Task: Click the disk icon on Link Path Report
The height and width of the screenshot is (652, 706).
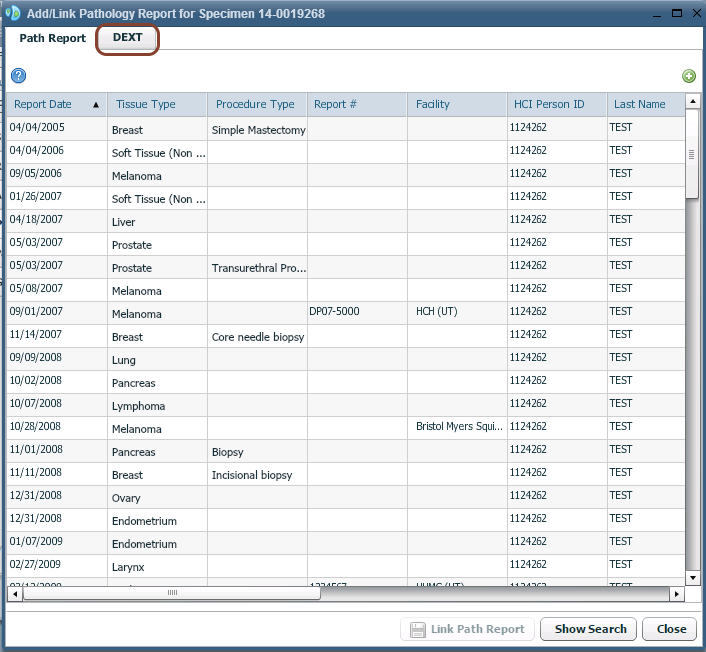Action: click(417, 629)
